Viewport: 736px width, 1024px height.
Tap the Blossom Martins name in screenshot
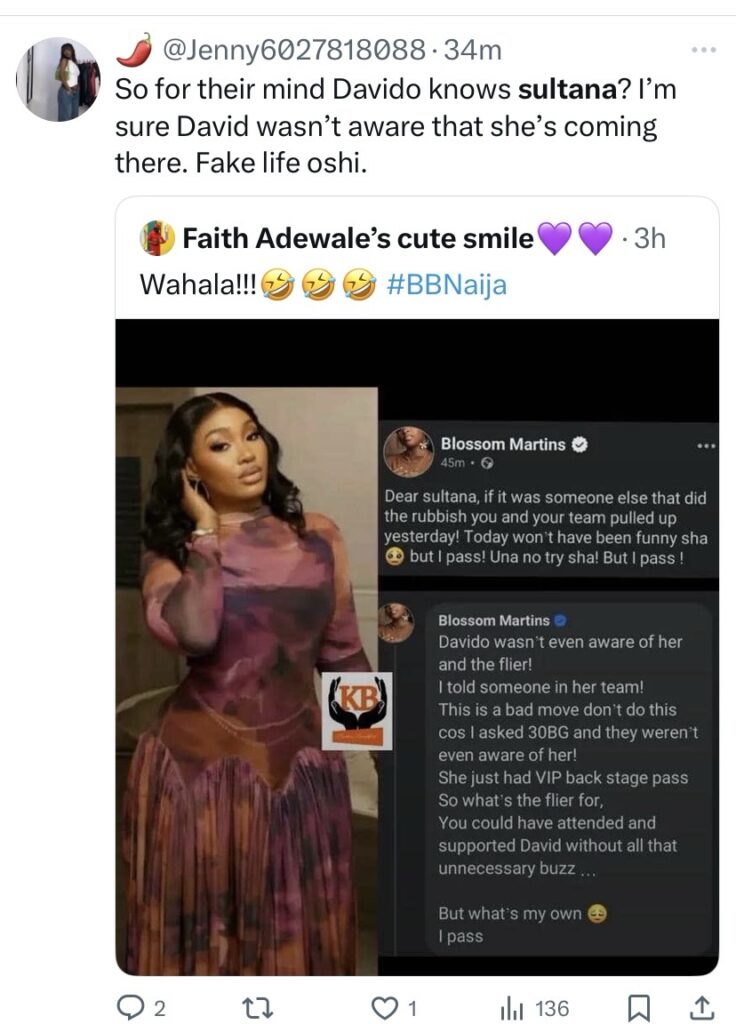pos(505,444)
